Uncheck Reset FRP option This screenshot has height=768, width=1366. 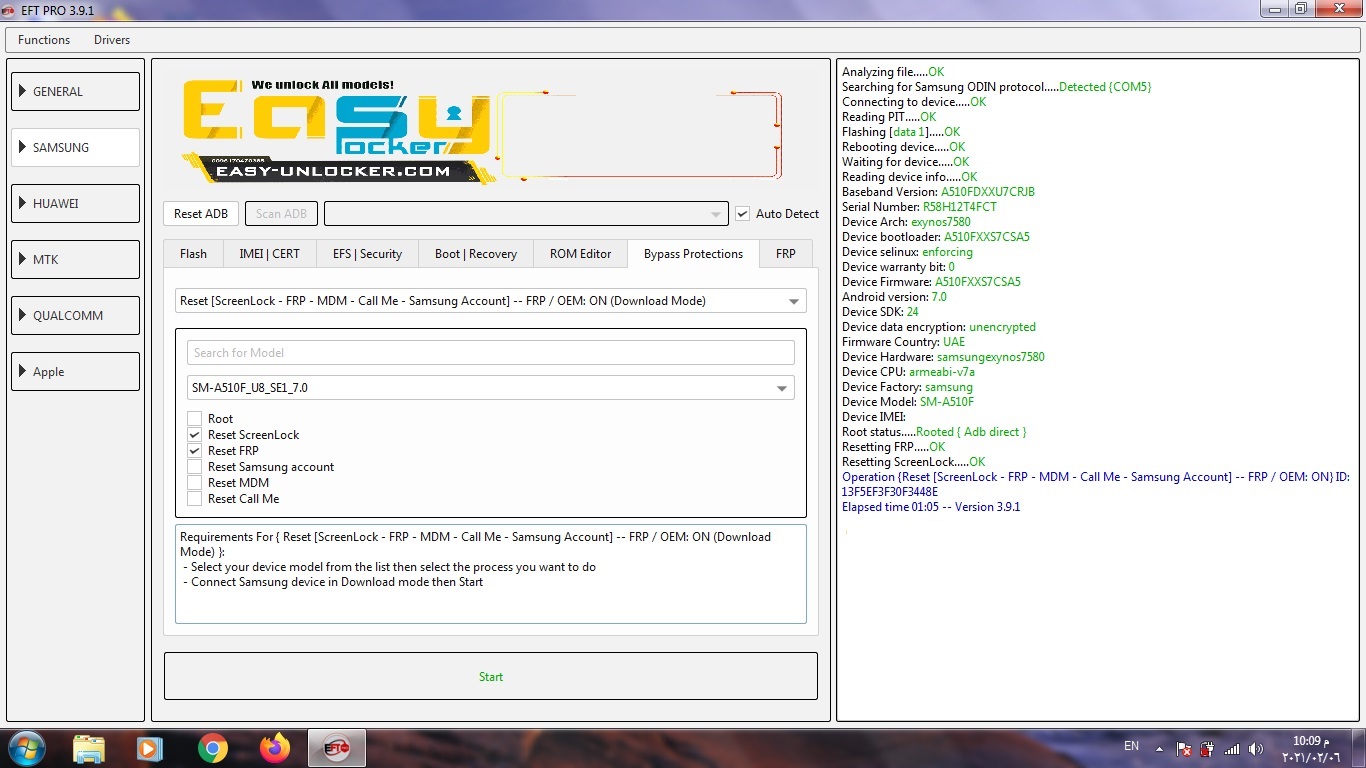point(194,451)
